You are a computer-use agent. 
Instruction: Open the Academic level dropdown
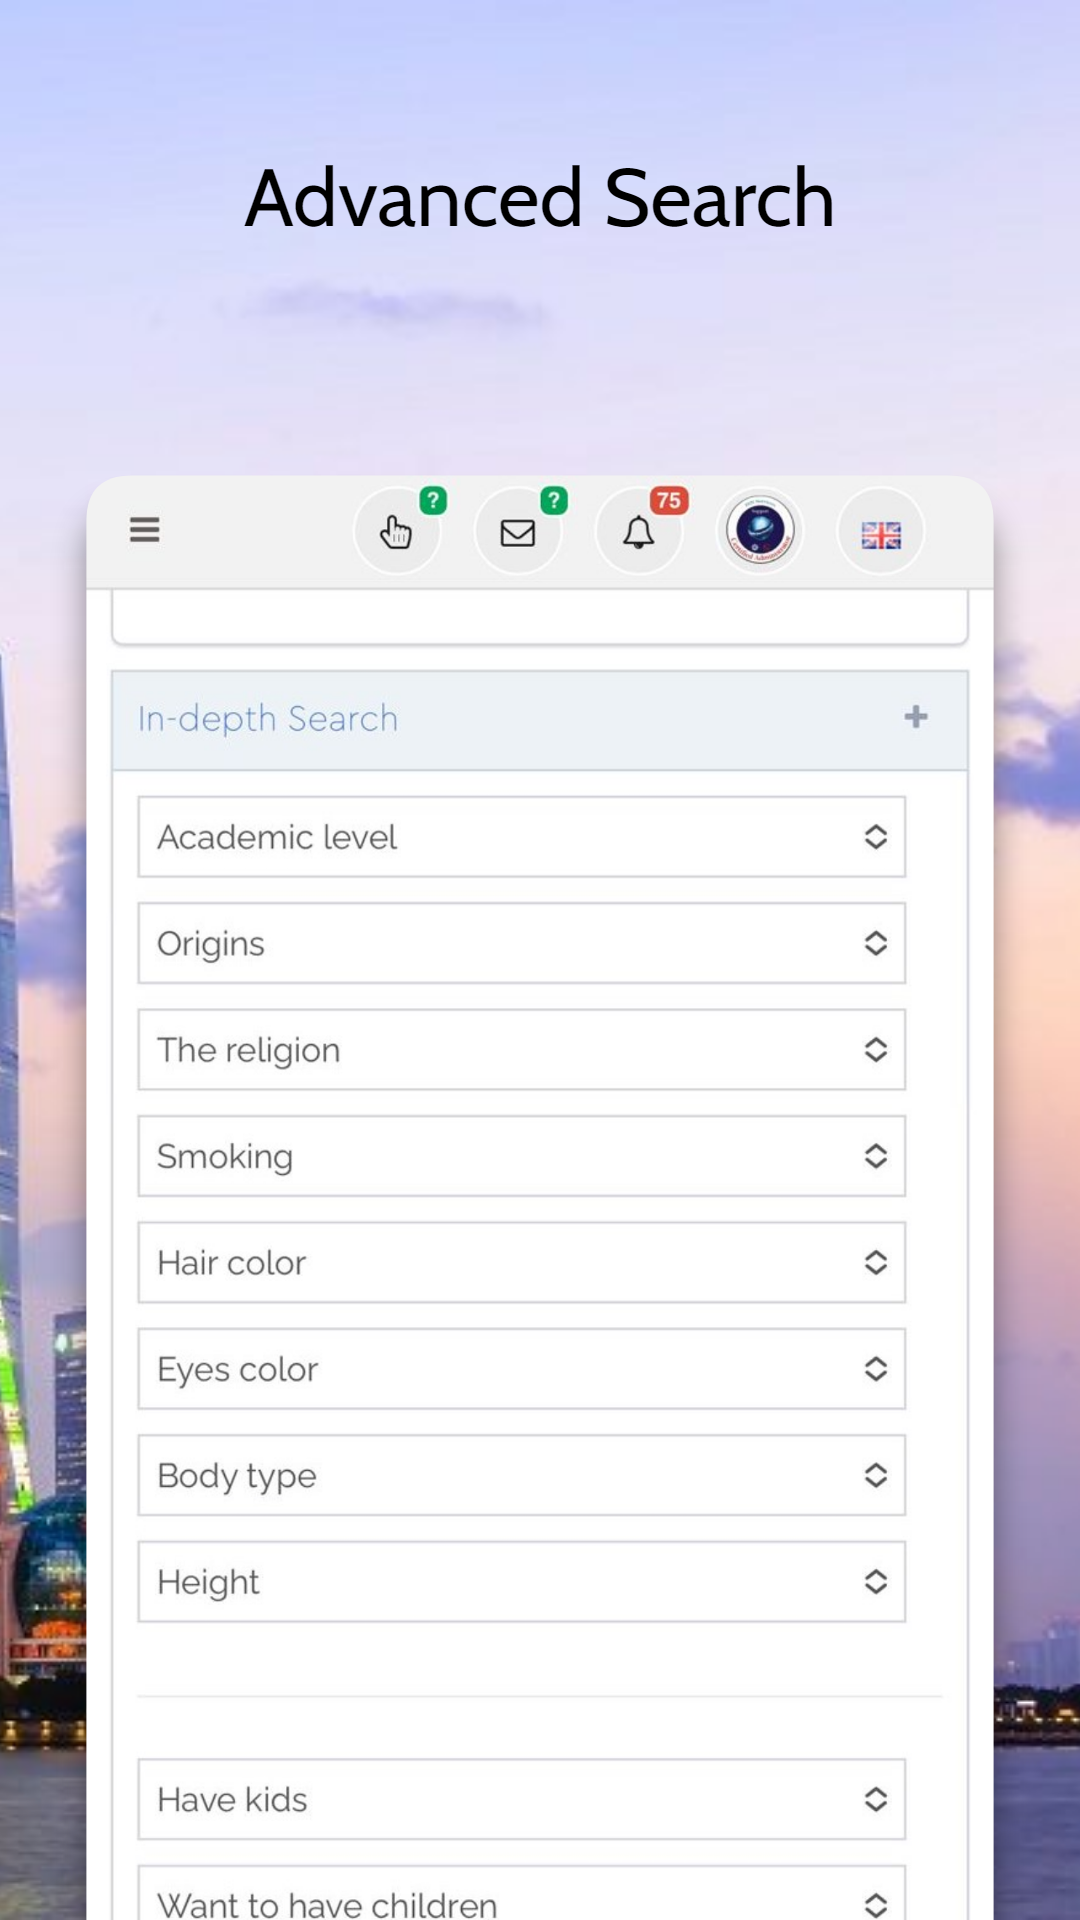pyautogui.click(x=521, y=837)
